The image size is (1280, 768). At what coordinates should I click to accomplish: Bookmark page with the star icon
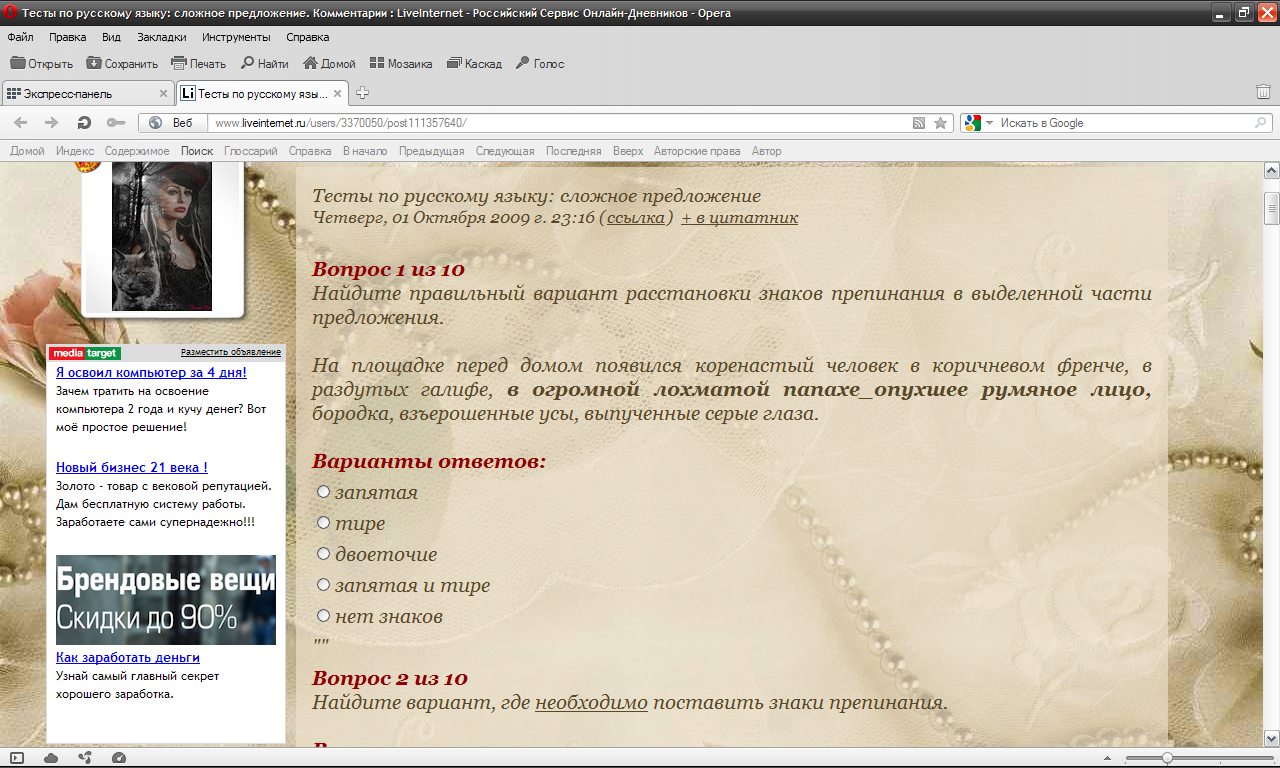coord(940,123)
